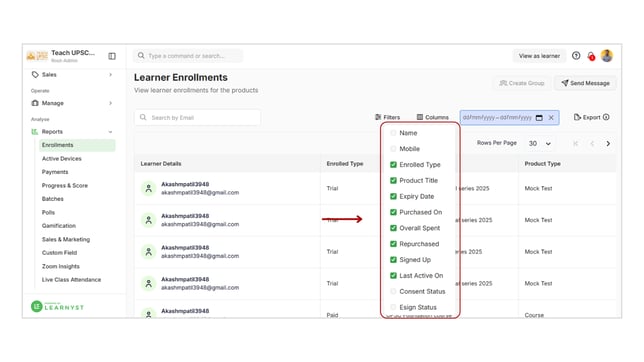Viewport: 644px width, 362px height.
Task: Uncheck the Product Title column
Action: (393, 180)
